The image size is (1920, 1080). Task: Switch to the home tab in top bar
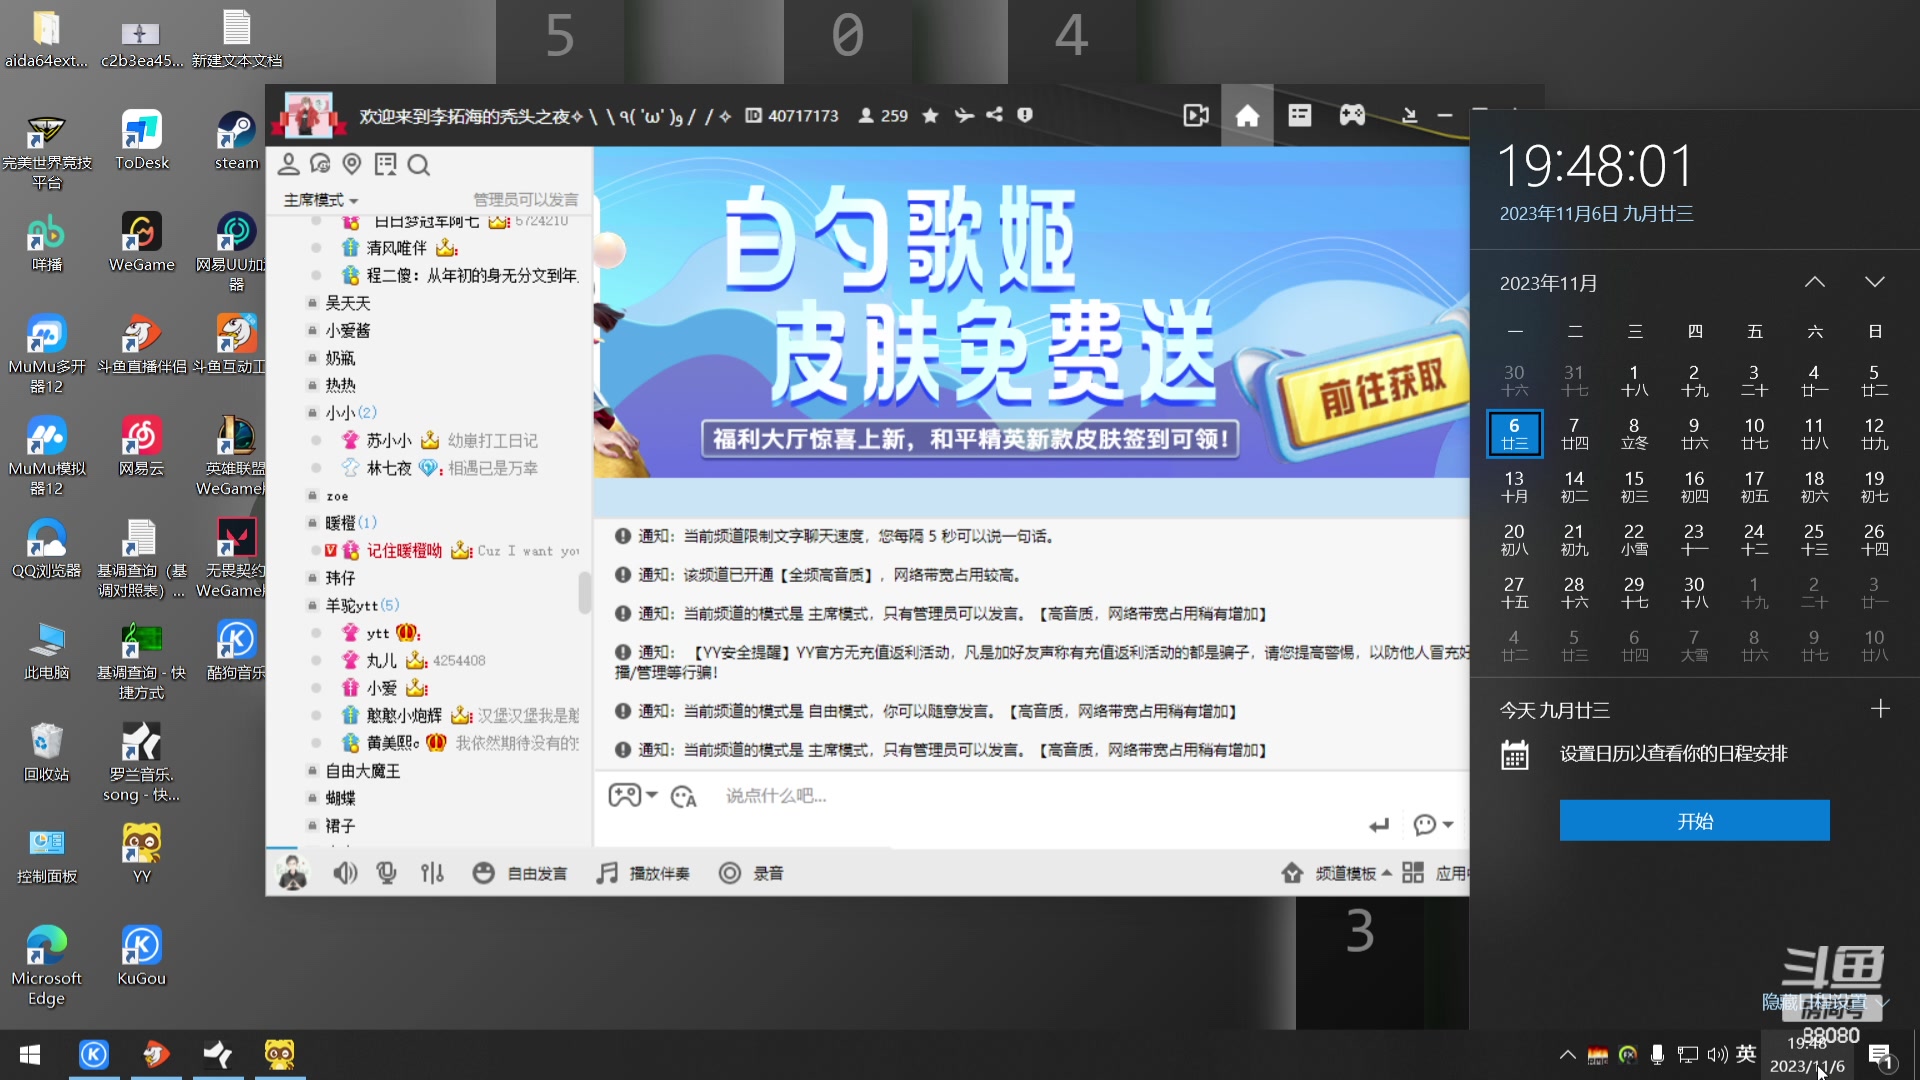coord(1247,115)
